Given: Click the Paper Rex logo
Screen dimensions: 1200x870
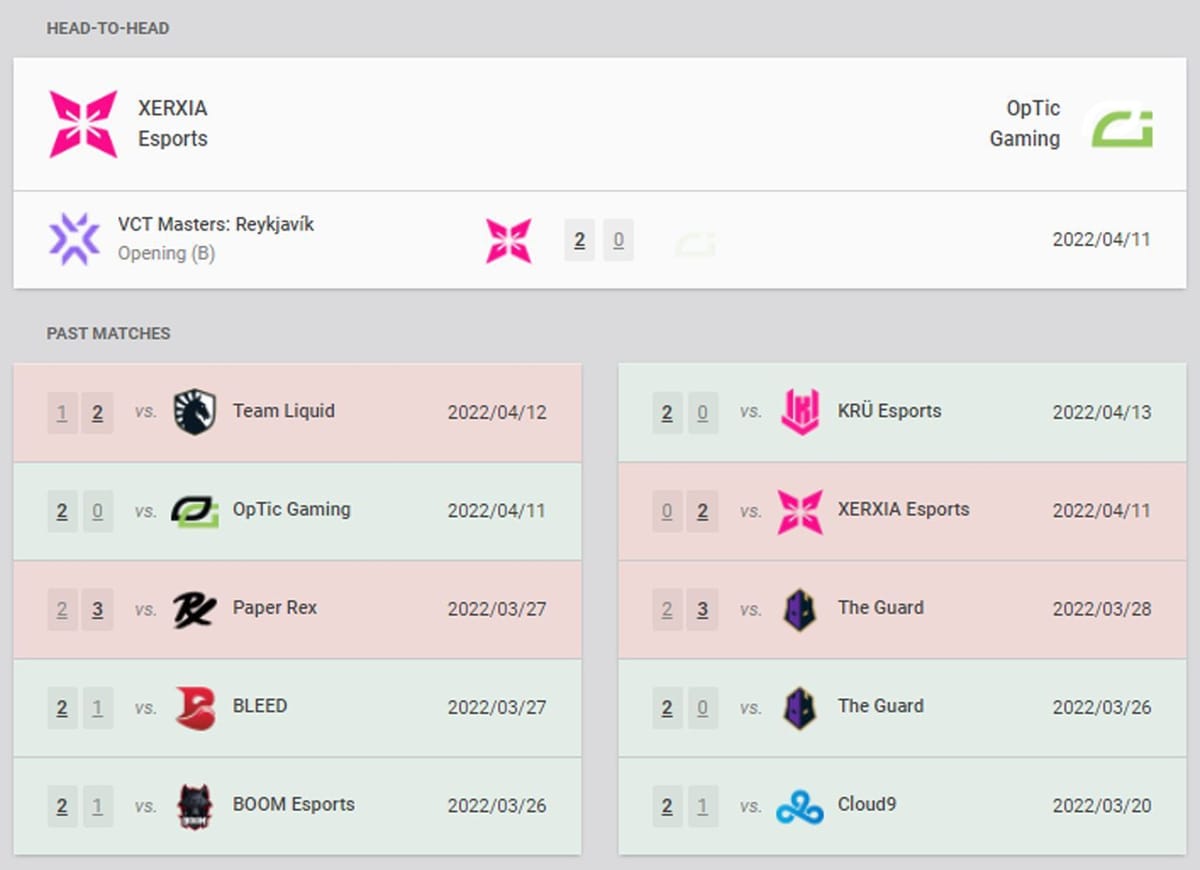Looking at the screenshot, I should [193, 608].
